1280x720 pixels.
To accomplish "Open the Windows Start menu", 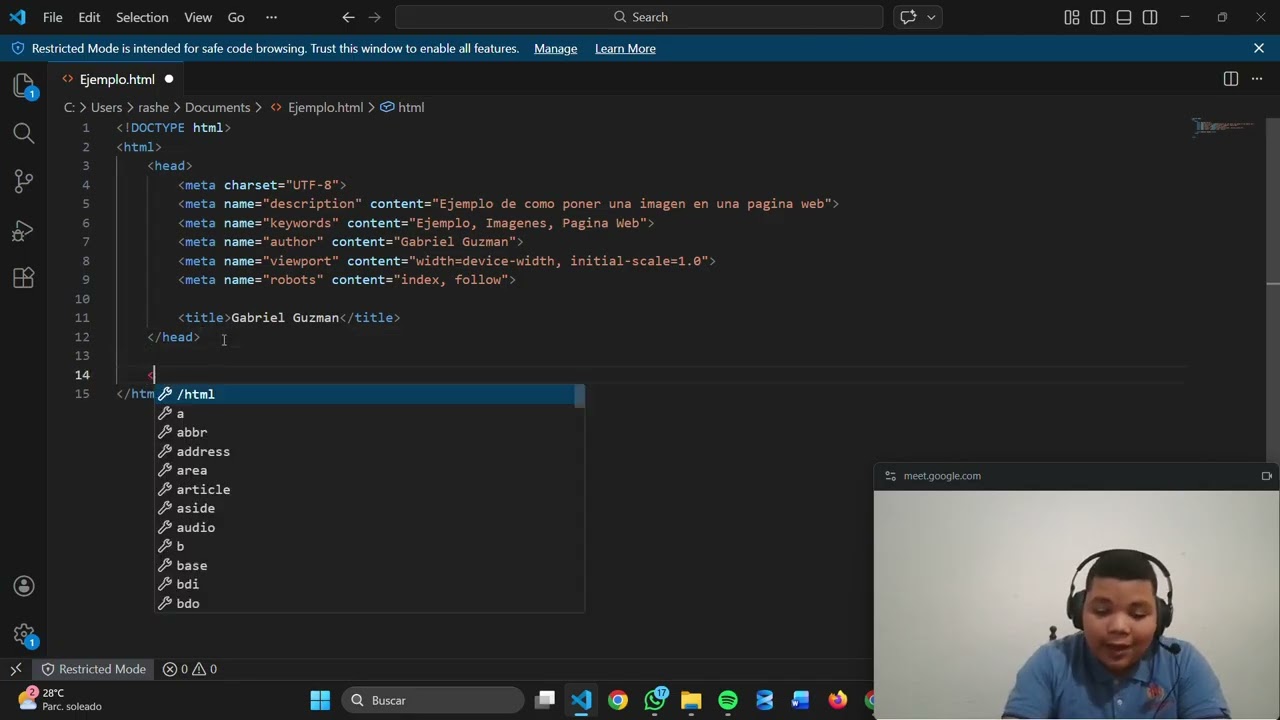I will click(x=320, y=700).
